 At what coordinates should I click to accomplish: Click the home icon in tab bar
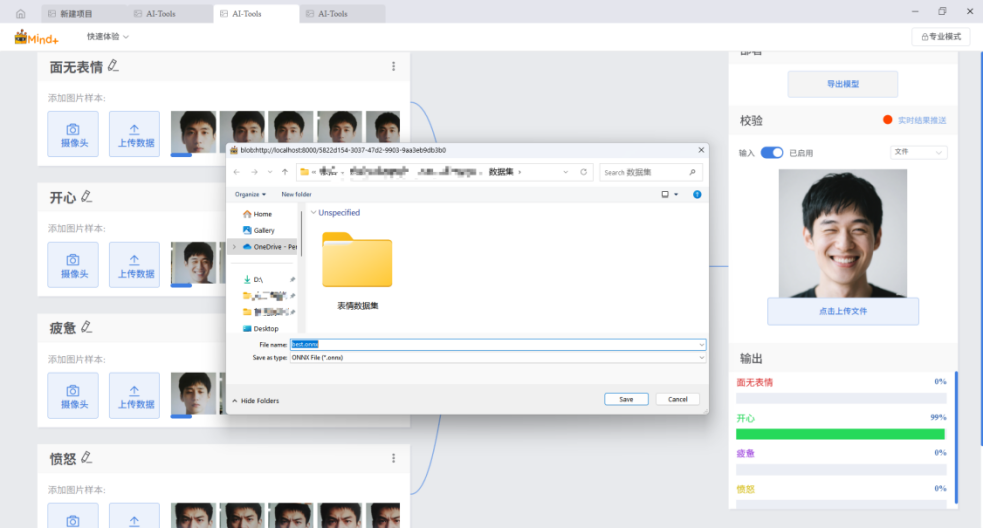click(x=21, y=13)
